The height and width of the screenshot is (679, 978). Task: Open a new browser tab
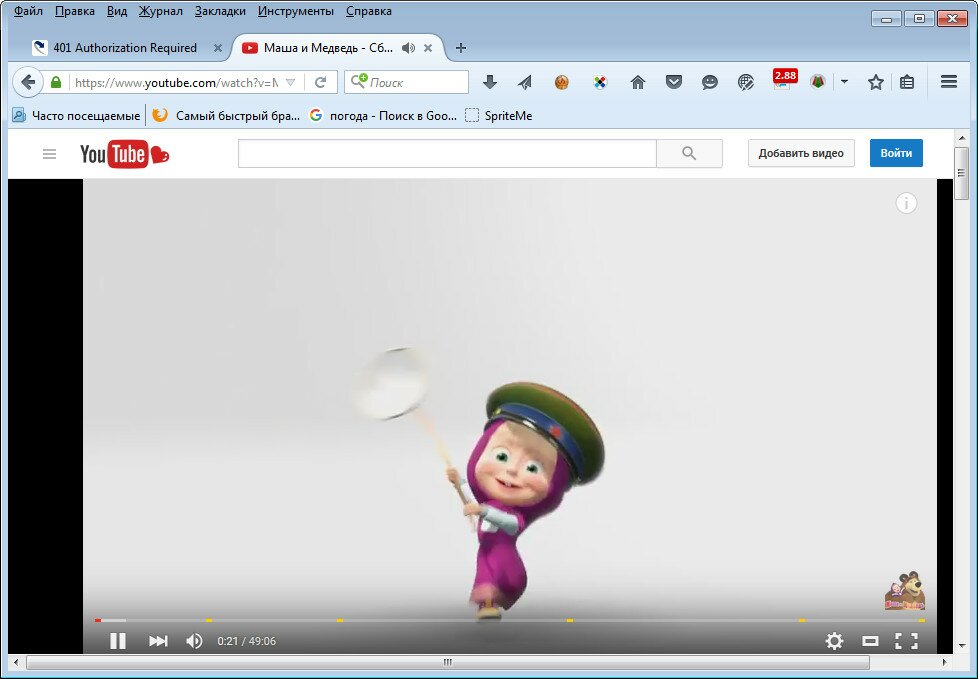point(461,48)
